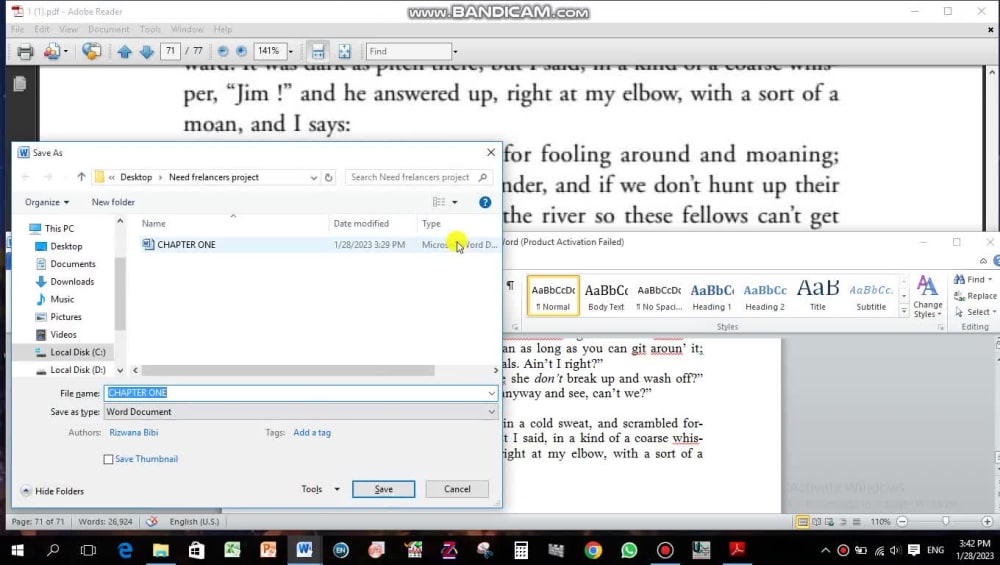The image size is (1000, 565).
Task: Expand the Word styles gallery More arrow
Action: point(904,311)
